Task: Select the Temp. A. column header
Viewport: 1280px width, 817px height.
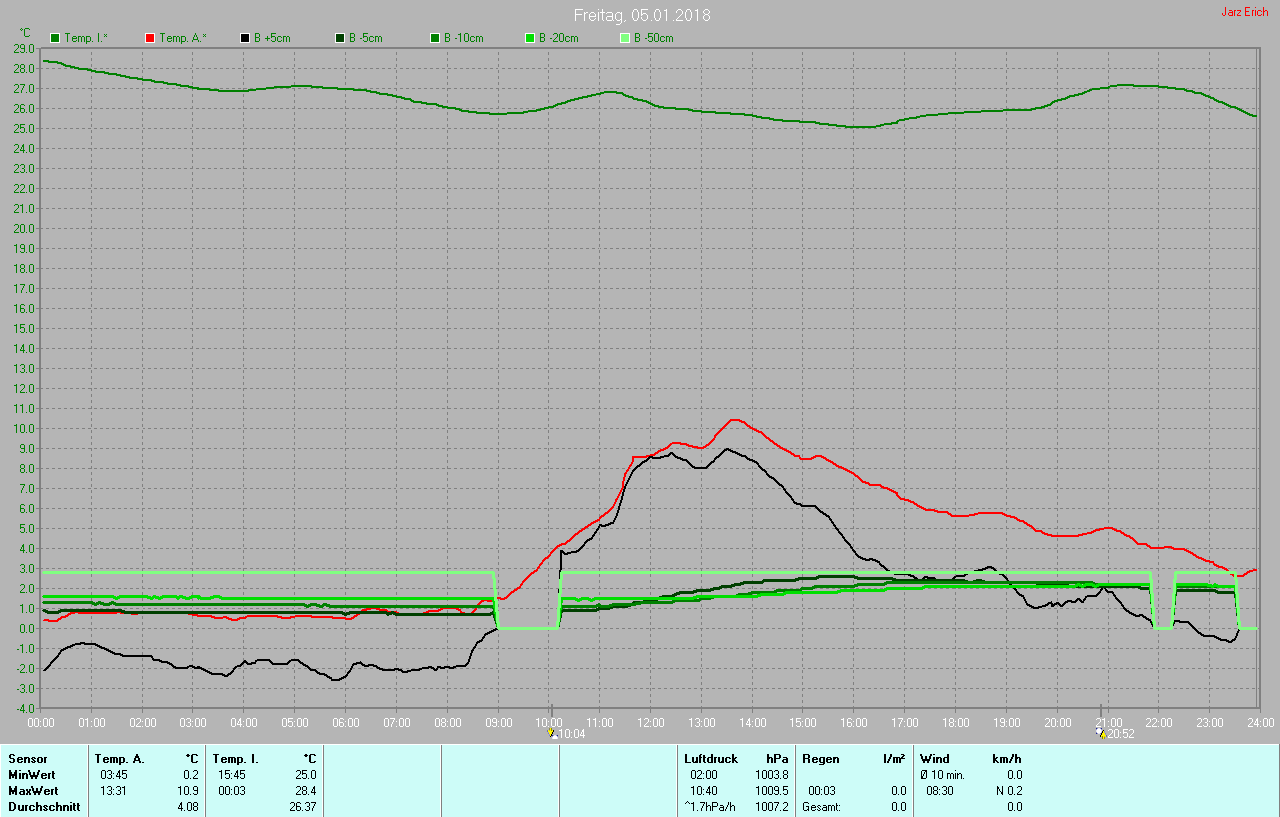Action: (119, 759)
